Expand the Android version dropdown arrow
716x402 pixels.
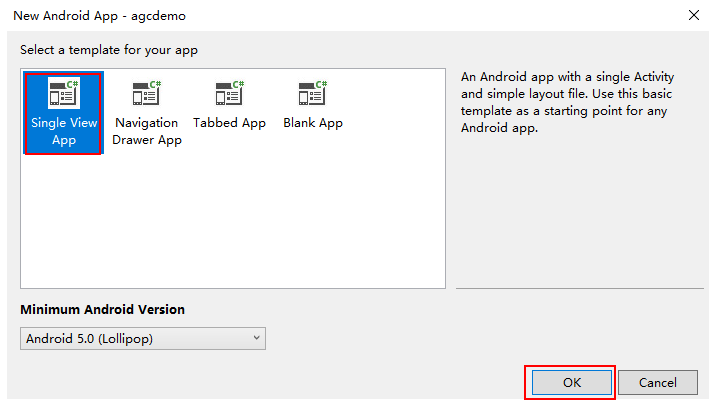(256, 338)
